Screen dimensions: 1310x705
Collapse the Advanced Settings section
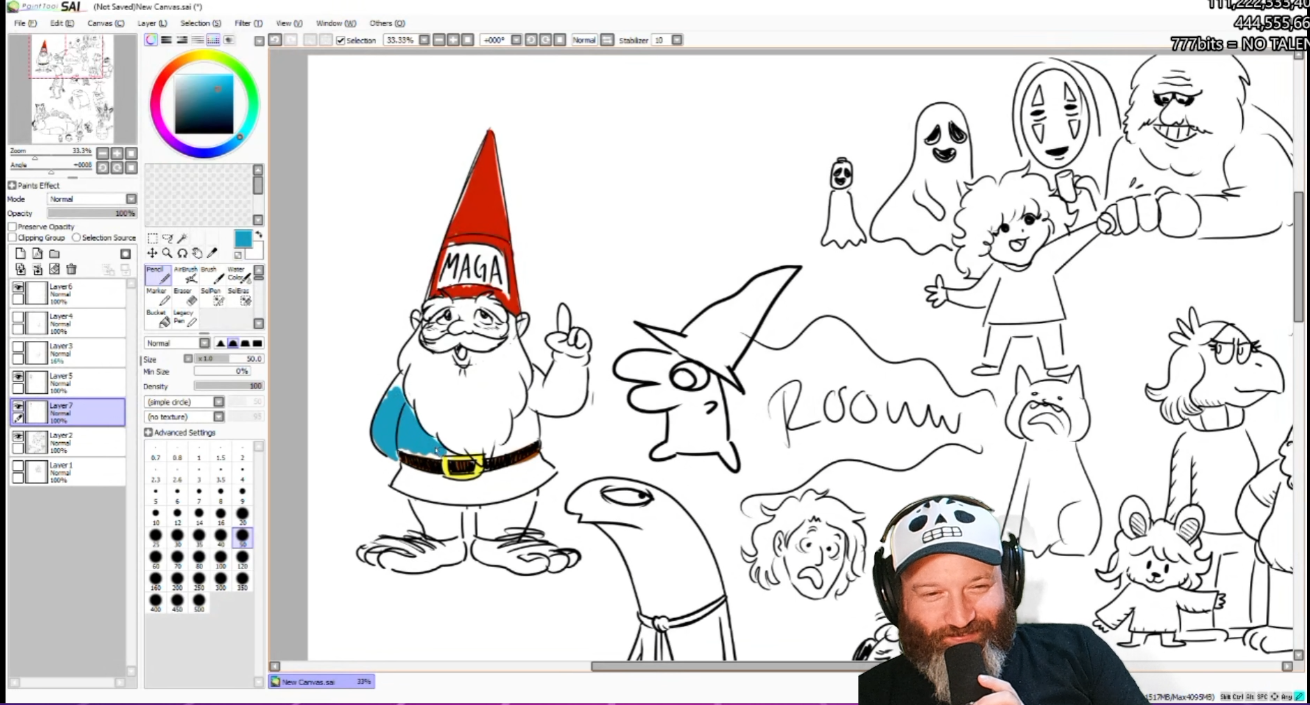[x=149, y=433]
